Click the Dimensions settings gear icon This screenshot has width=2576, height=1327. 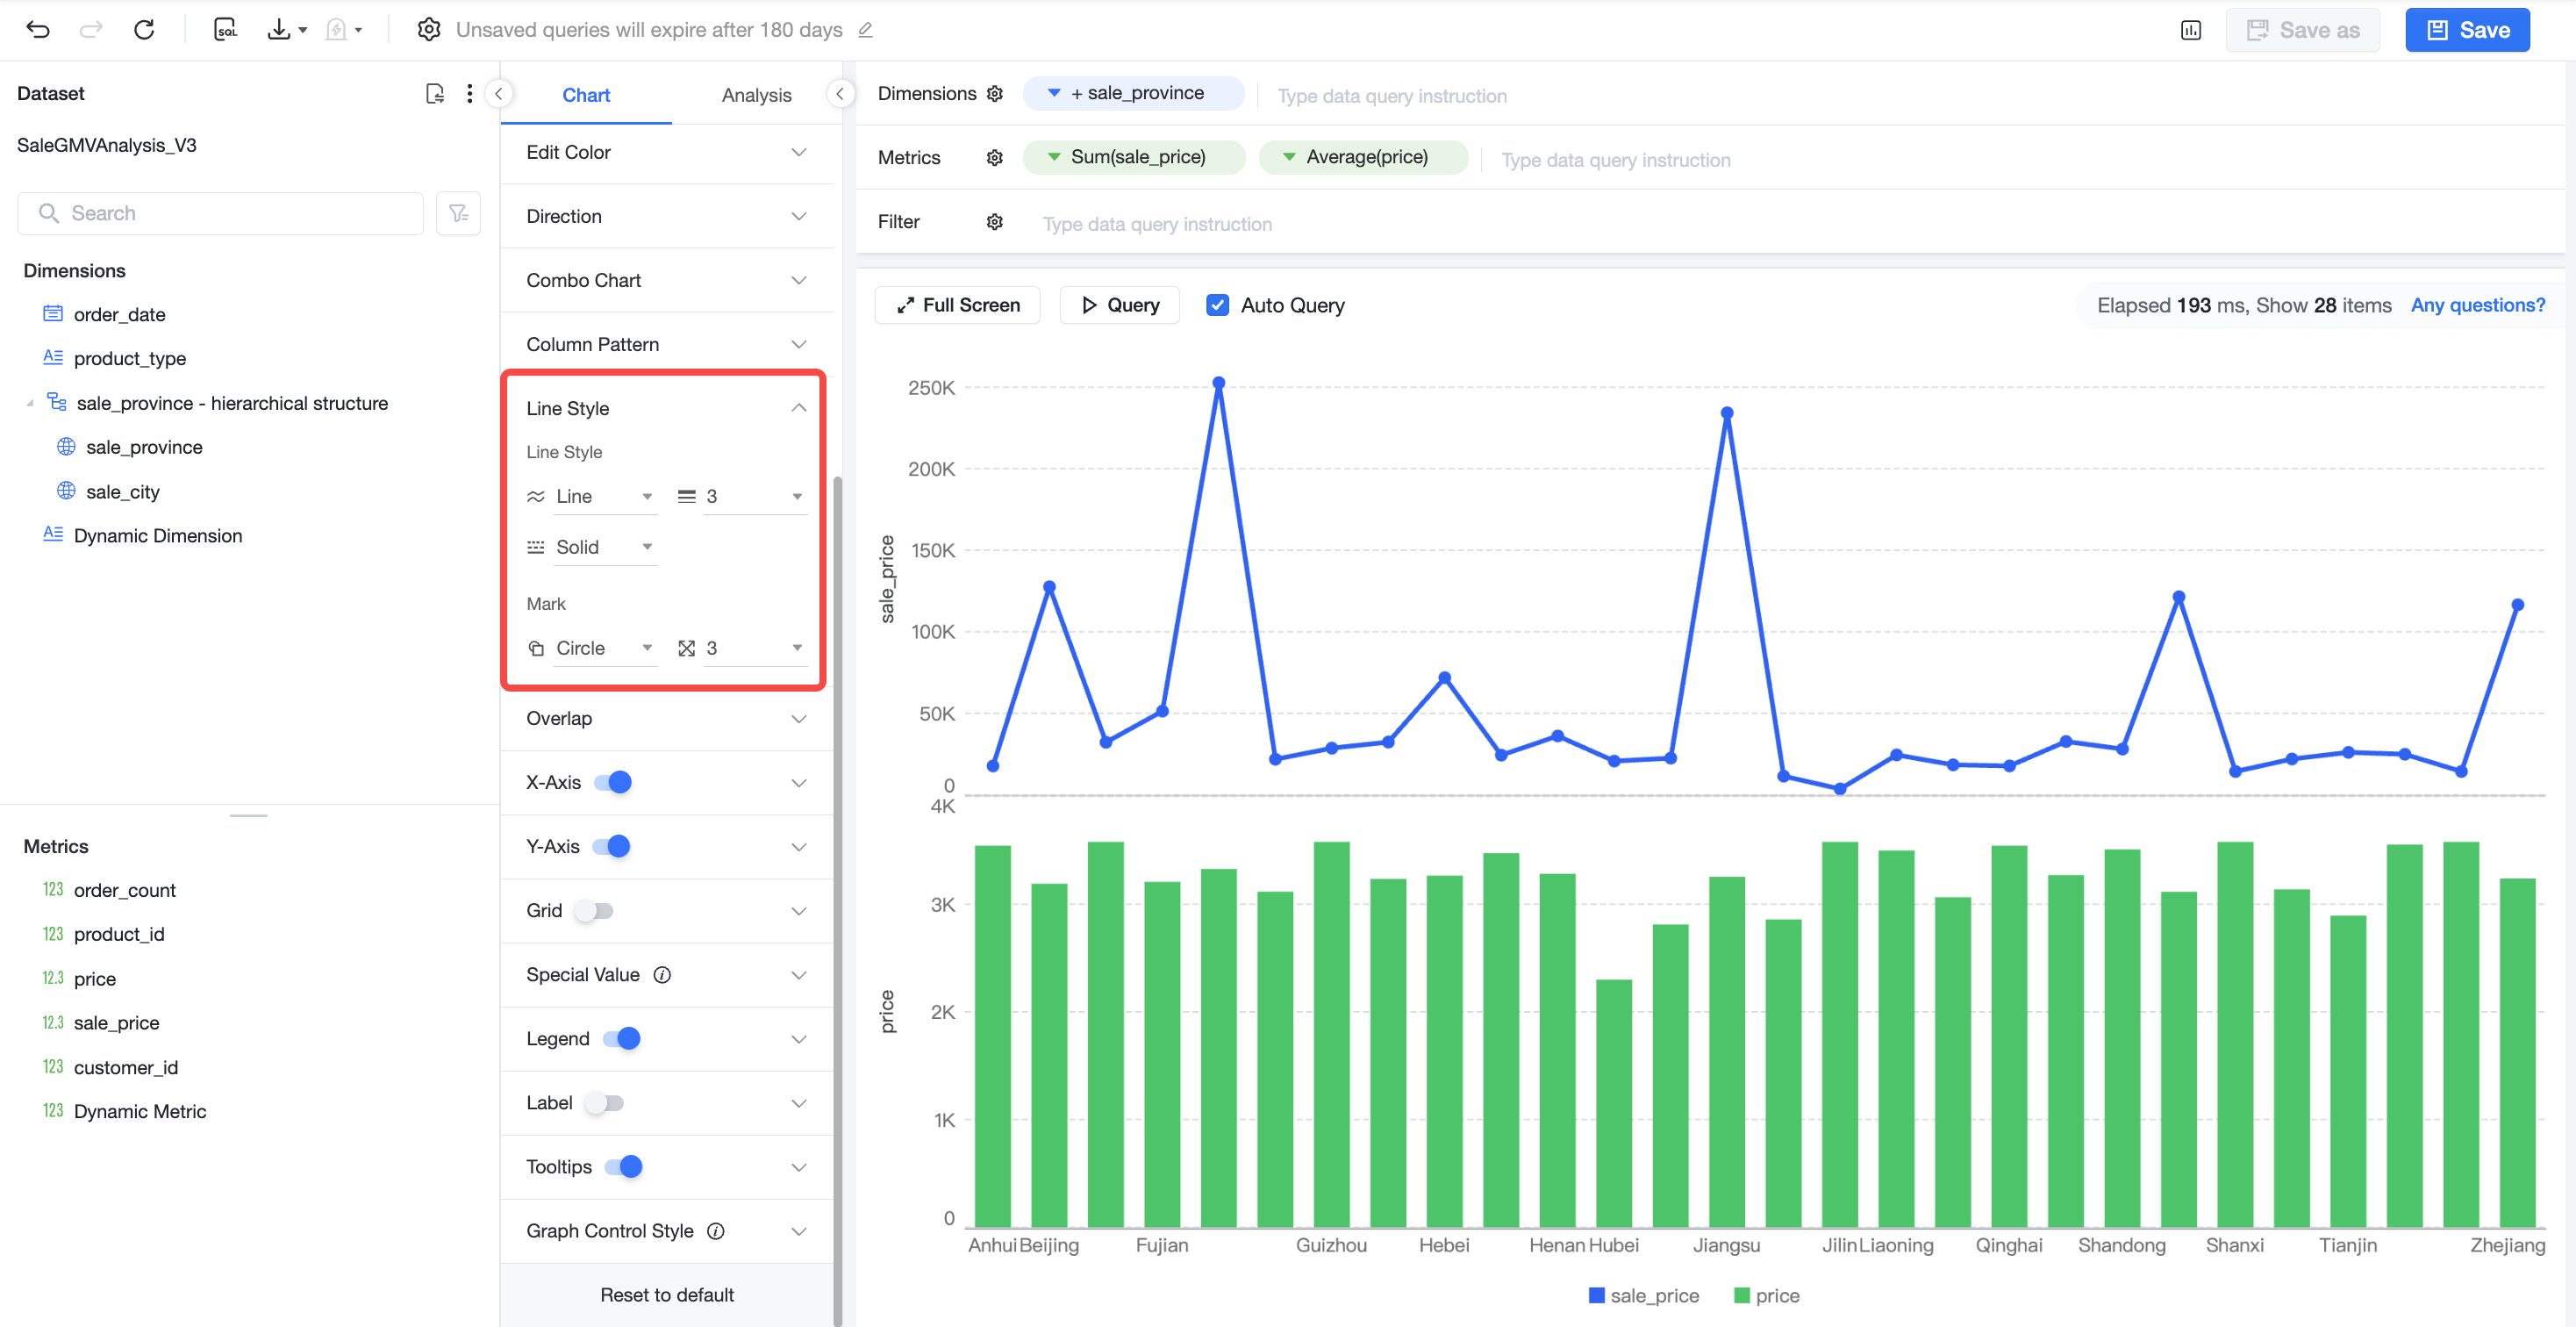[x=994, y=93]
